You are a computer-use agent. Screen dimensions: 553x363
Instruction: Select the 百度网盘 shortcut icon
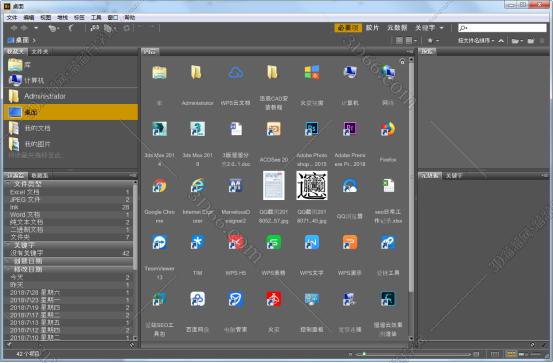point(198,299)
